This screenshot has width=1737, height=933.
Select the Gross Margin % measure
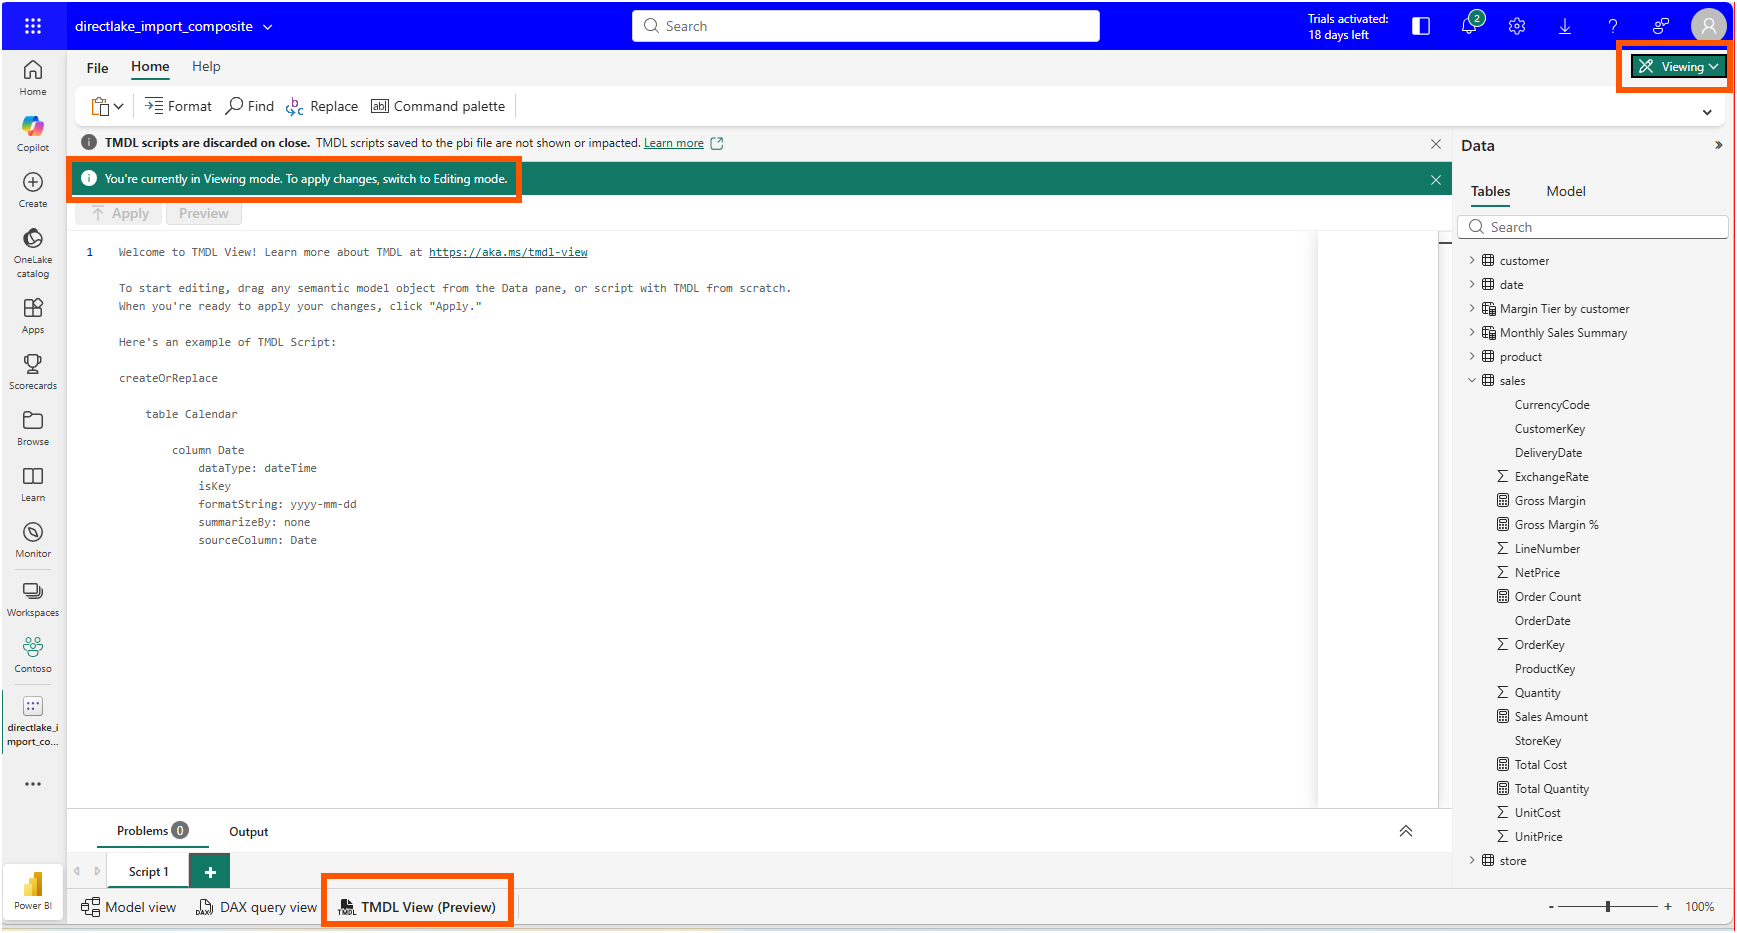point(1556,524)
